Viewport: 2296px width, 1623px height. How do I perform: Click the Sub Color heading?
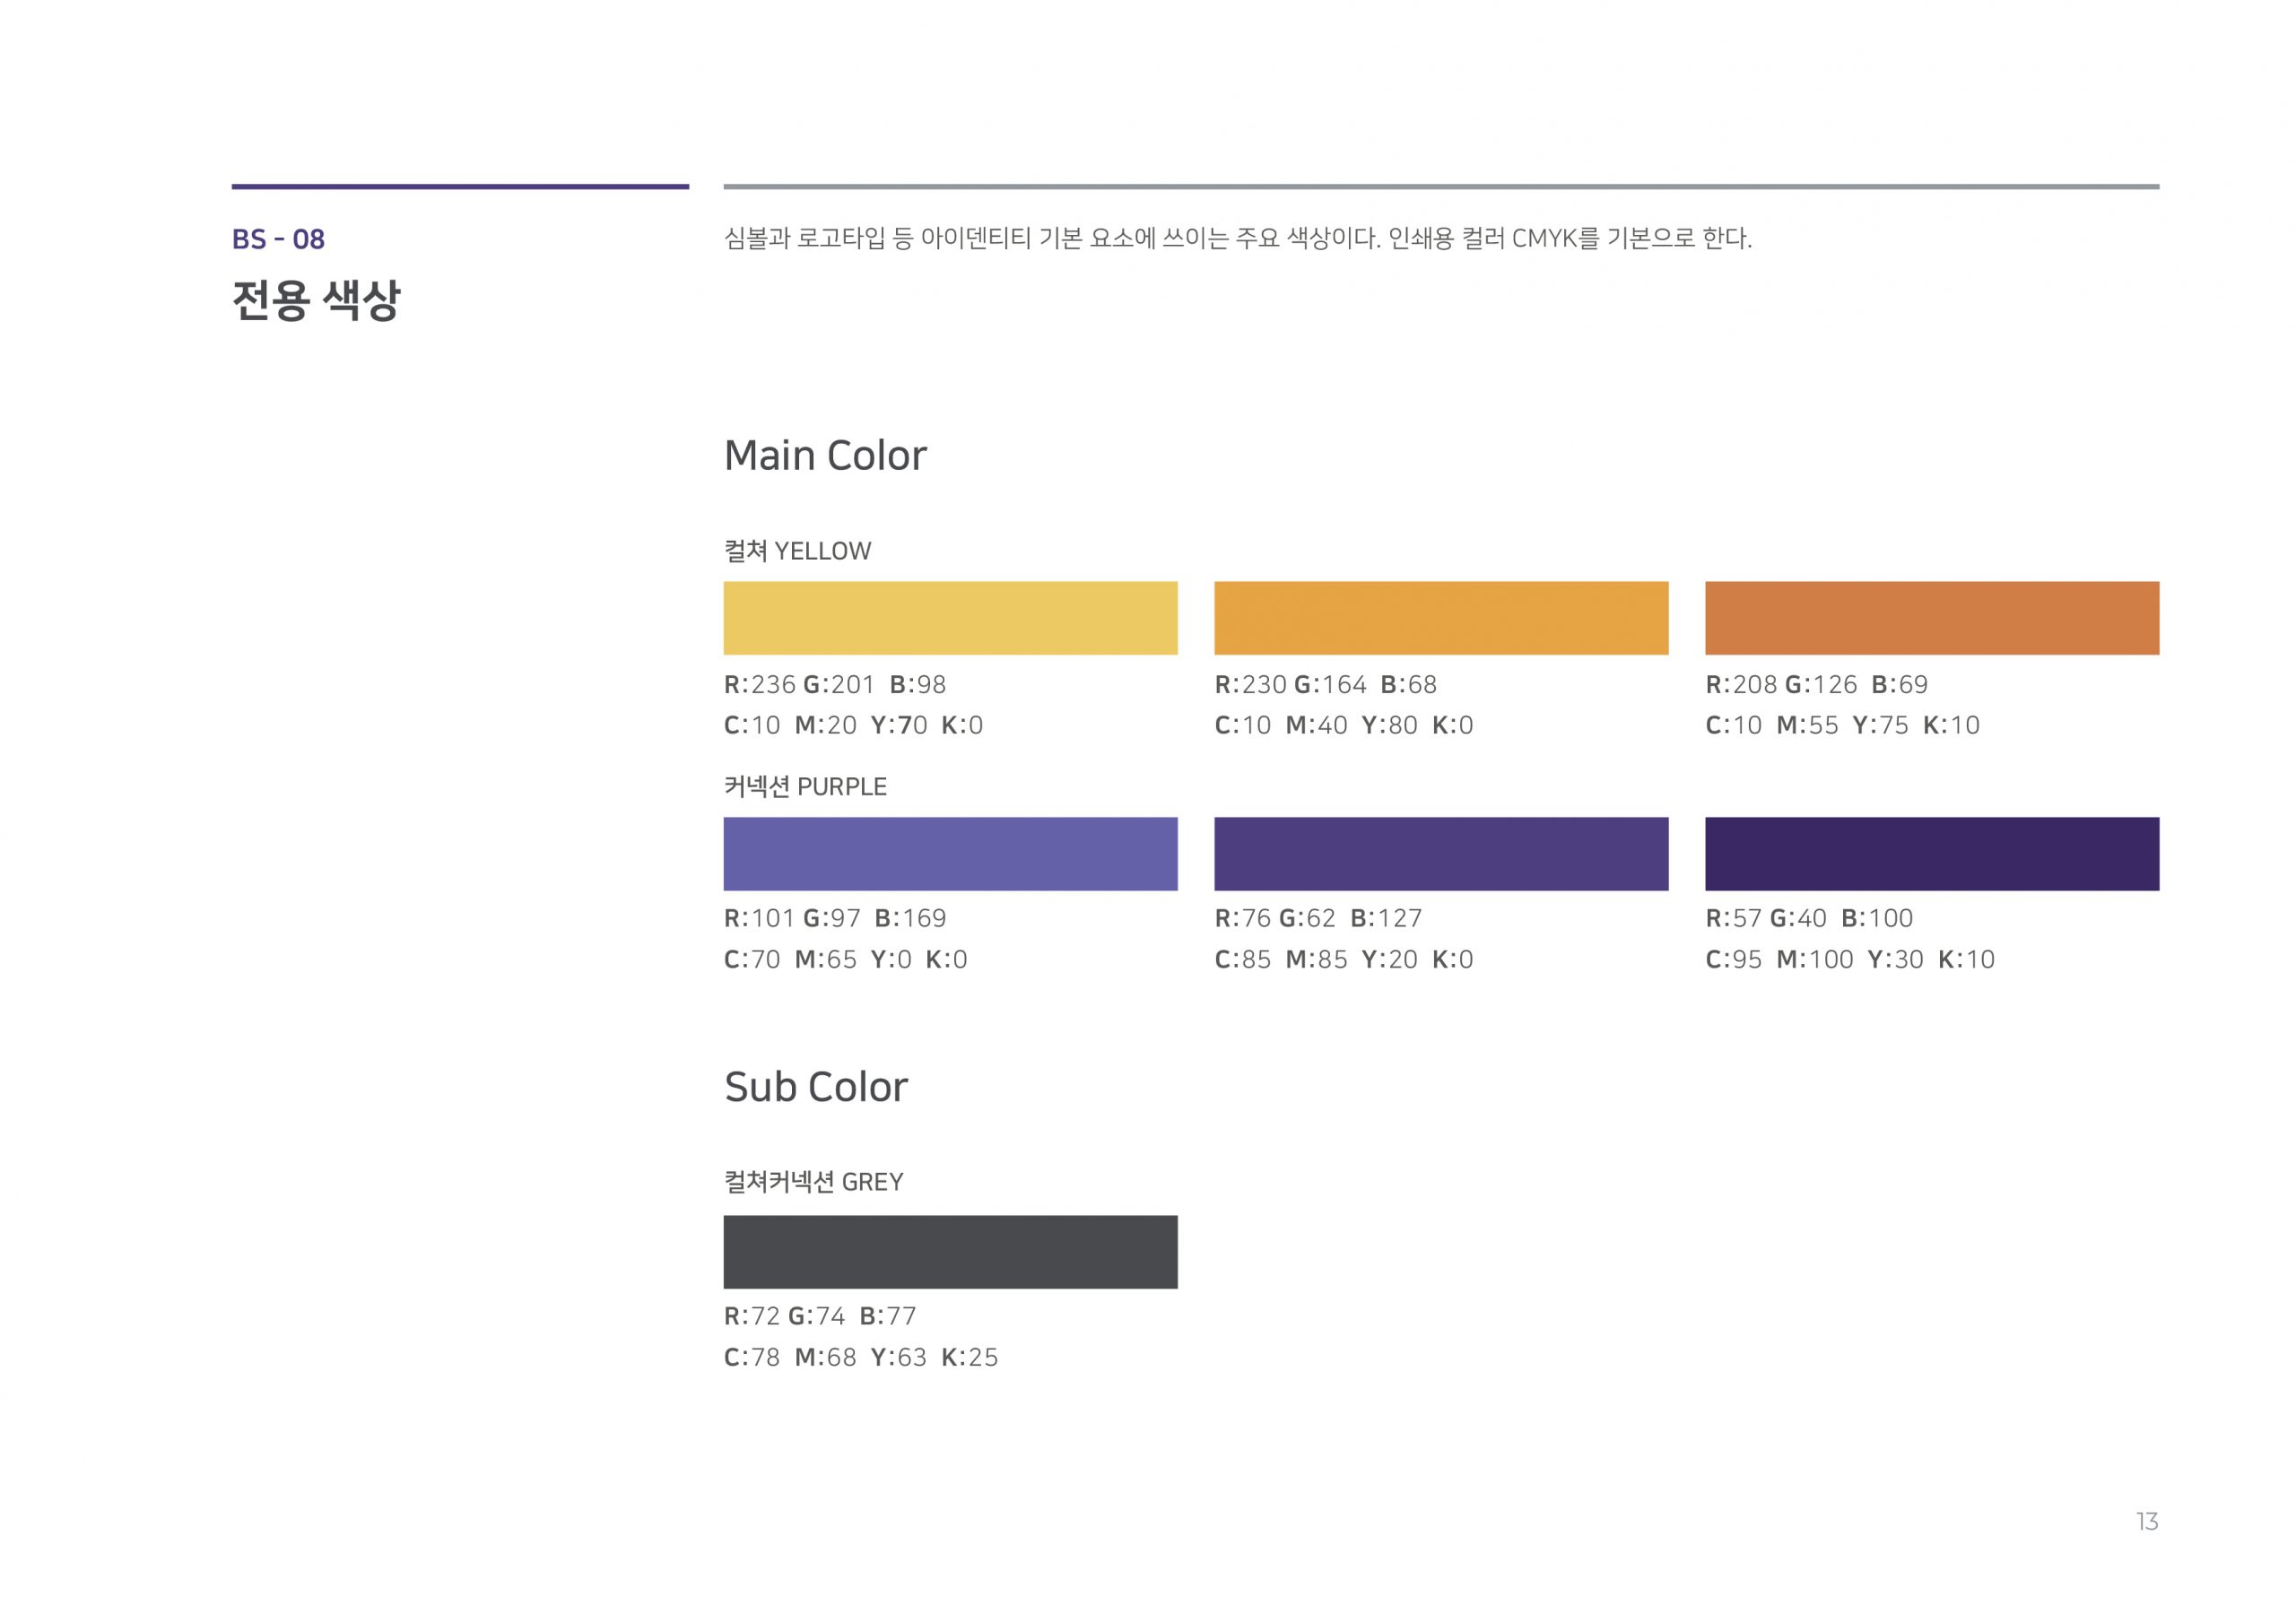[816, 1086]
